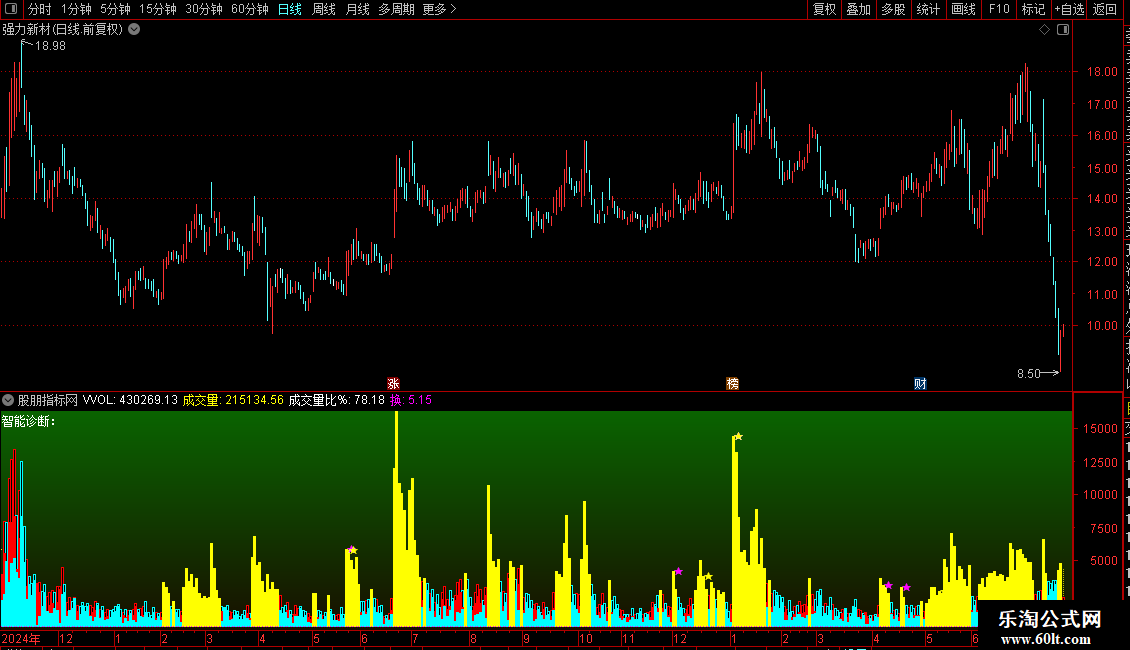Click the diamond icon above the price chart
The image size is (1130, 650).
[x=1044, y=30]
